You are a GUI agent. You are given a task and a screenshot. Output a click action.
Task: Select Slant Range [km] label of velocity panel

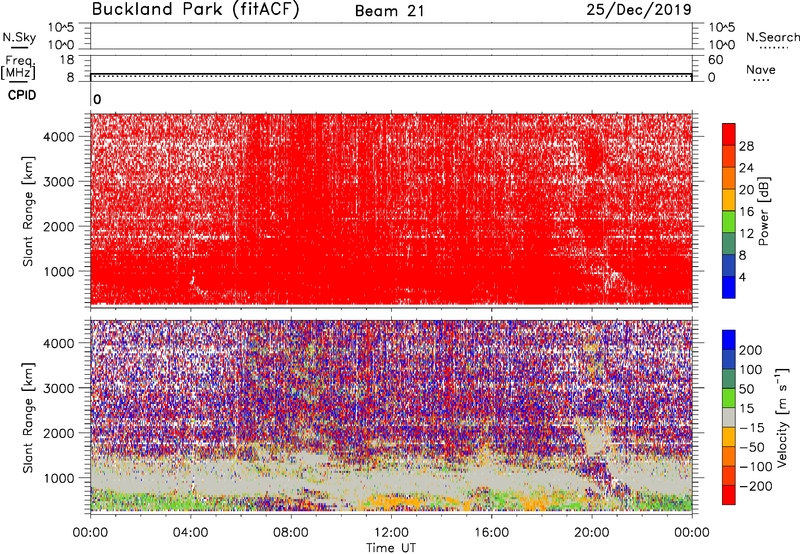point(28,417)
